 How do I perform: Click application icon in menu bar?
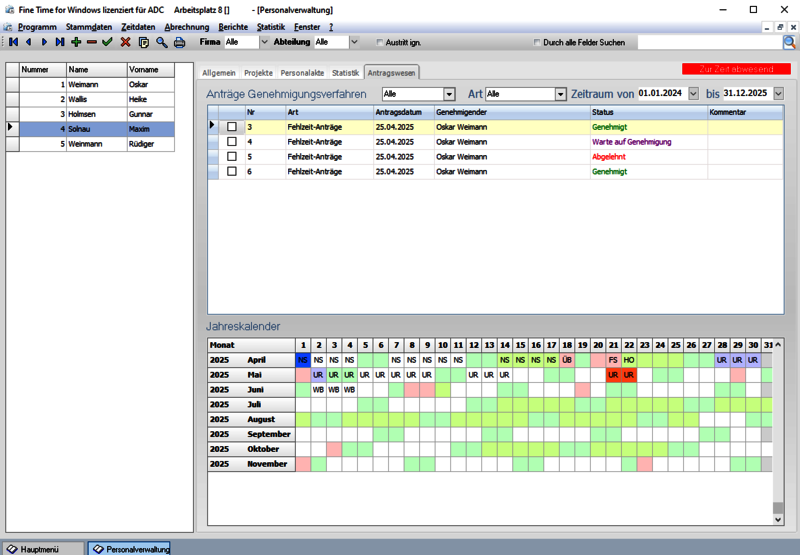[x=8, y=27]
